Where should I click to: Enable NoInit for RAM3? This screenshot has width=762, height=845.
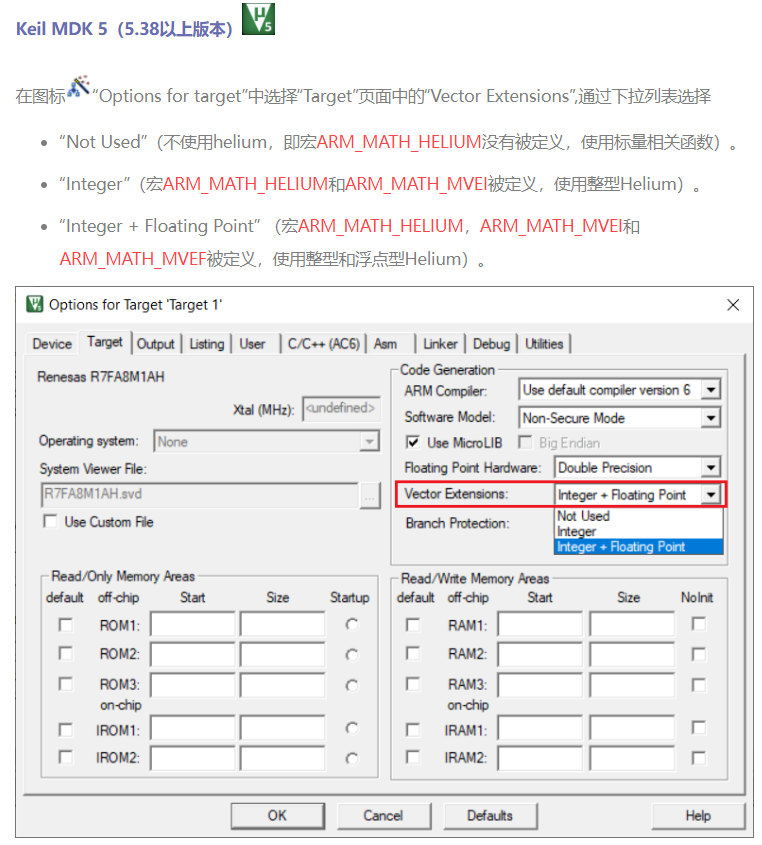(699, 684)
